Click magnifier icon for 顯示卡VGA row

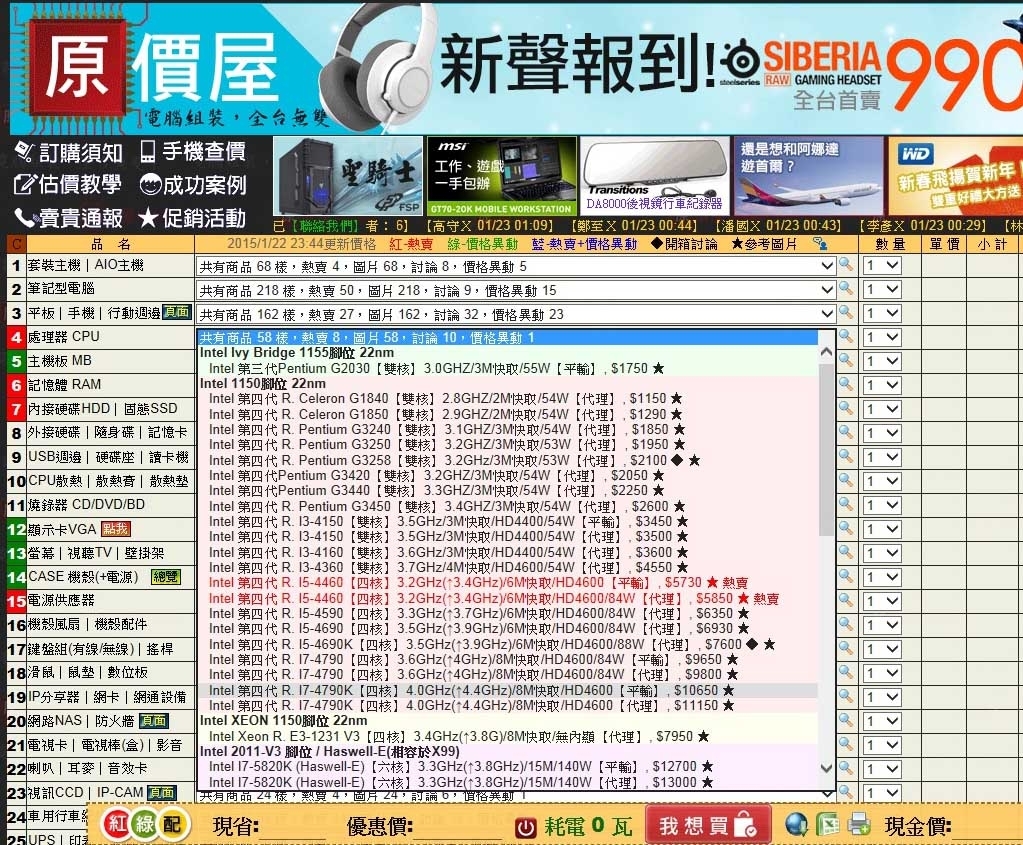coord(846,528)
